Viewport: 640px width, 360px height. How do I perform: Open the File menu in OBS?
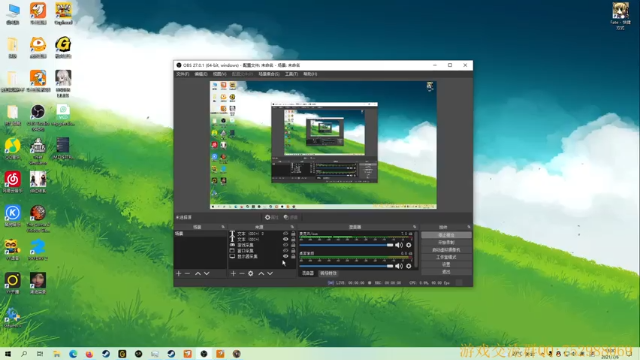[182, 74]
